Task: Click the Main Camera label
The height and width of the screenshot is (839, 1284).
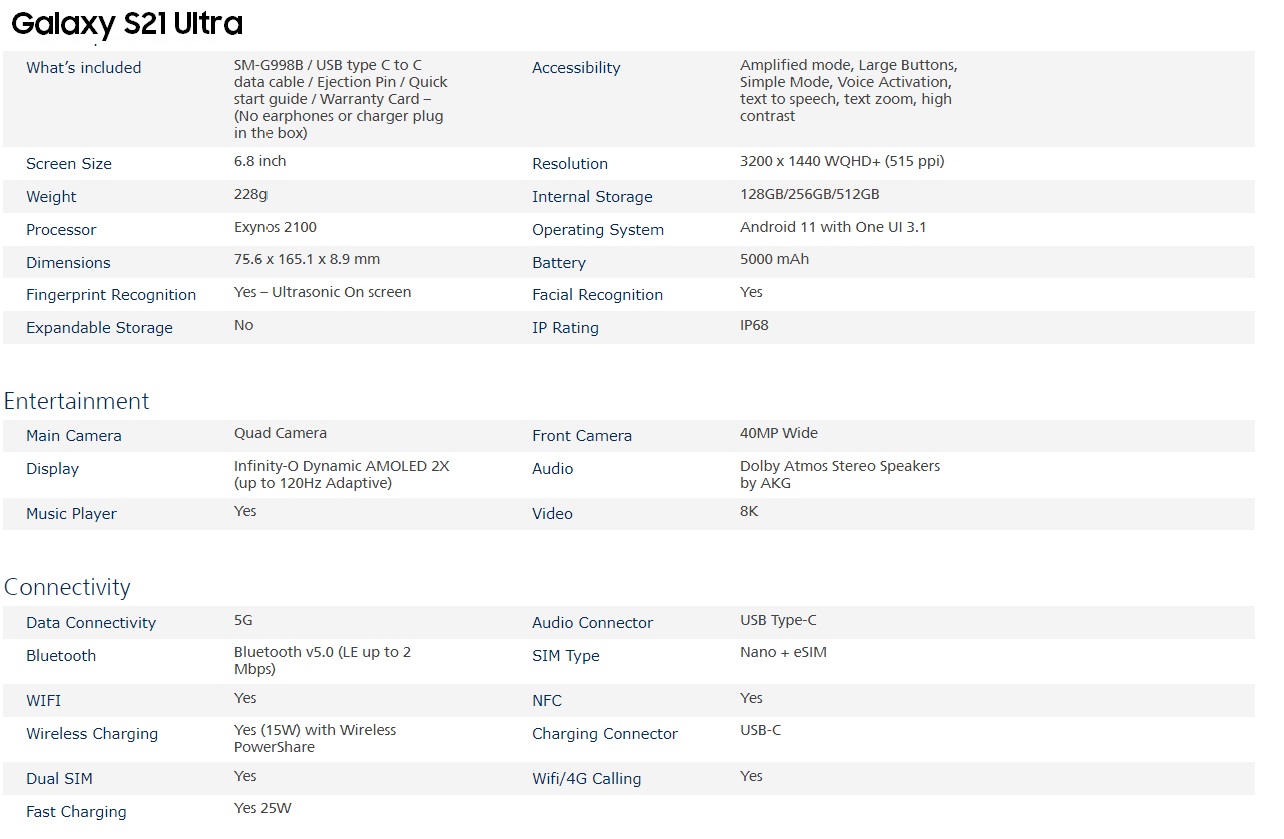Action: [x=74, y=436]
